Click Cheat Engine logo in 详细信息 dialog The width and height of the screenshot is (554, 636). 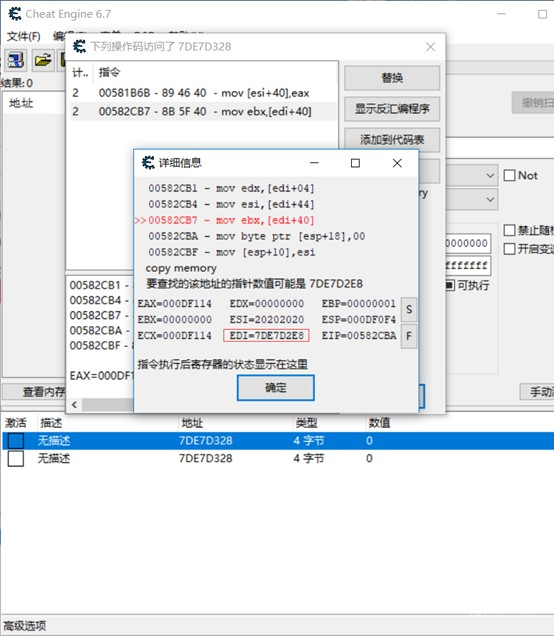point(148,163)
